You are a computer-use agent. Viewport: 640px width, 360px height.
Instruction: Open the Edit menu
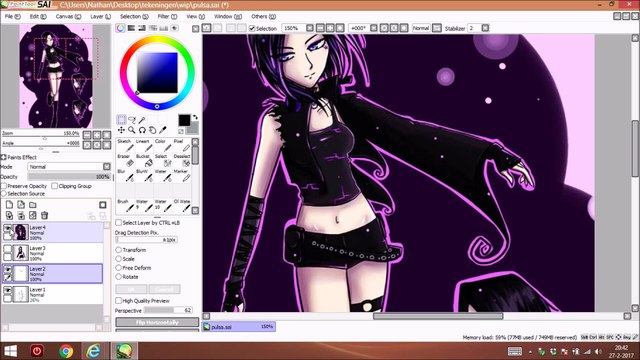click(38, 16)
